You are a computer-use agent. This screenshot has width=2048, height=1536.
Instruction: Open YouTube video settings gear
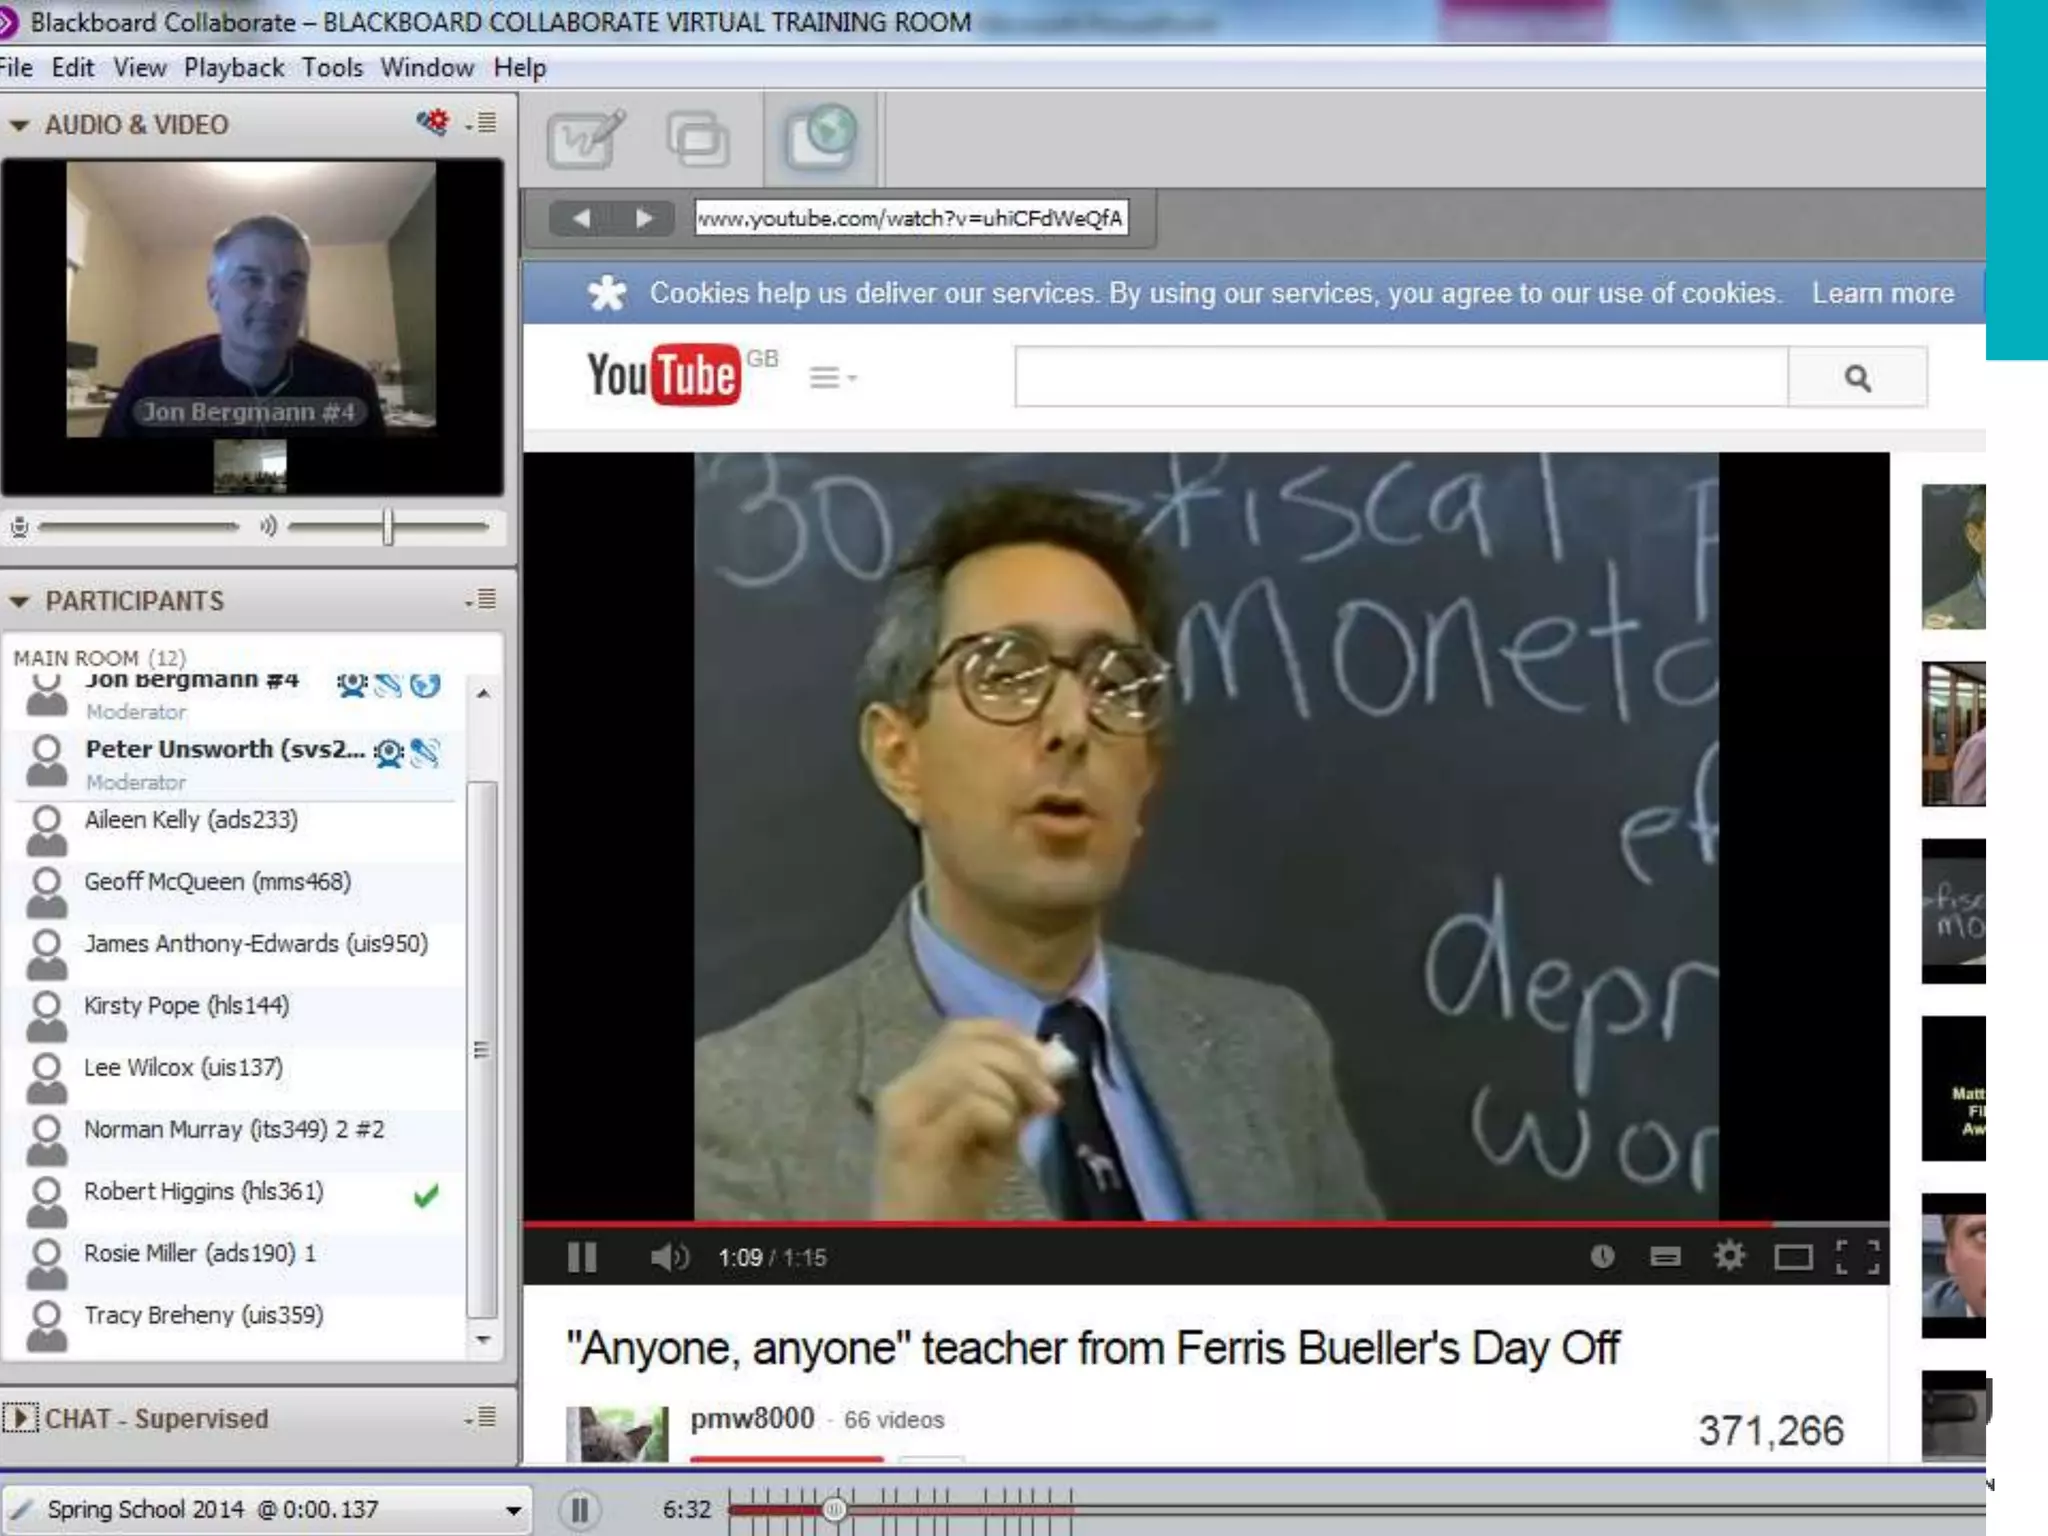coord(1729,1256)
